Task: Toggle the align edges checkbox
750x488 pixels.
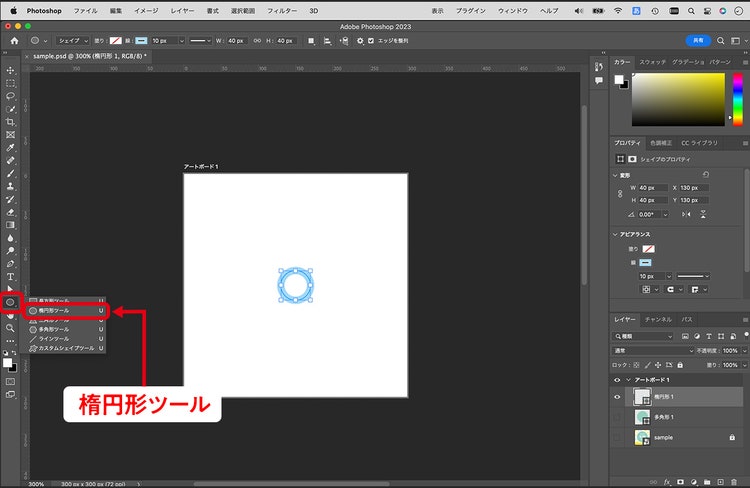Action: pos(371,41)
